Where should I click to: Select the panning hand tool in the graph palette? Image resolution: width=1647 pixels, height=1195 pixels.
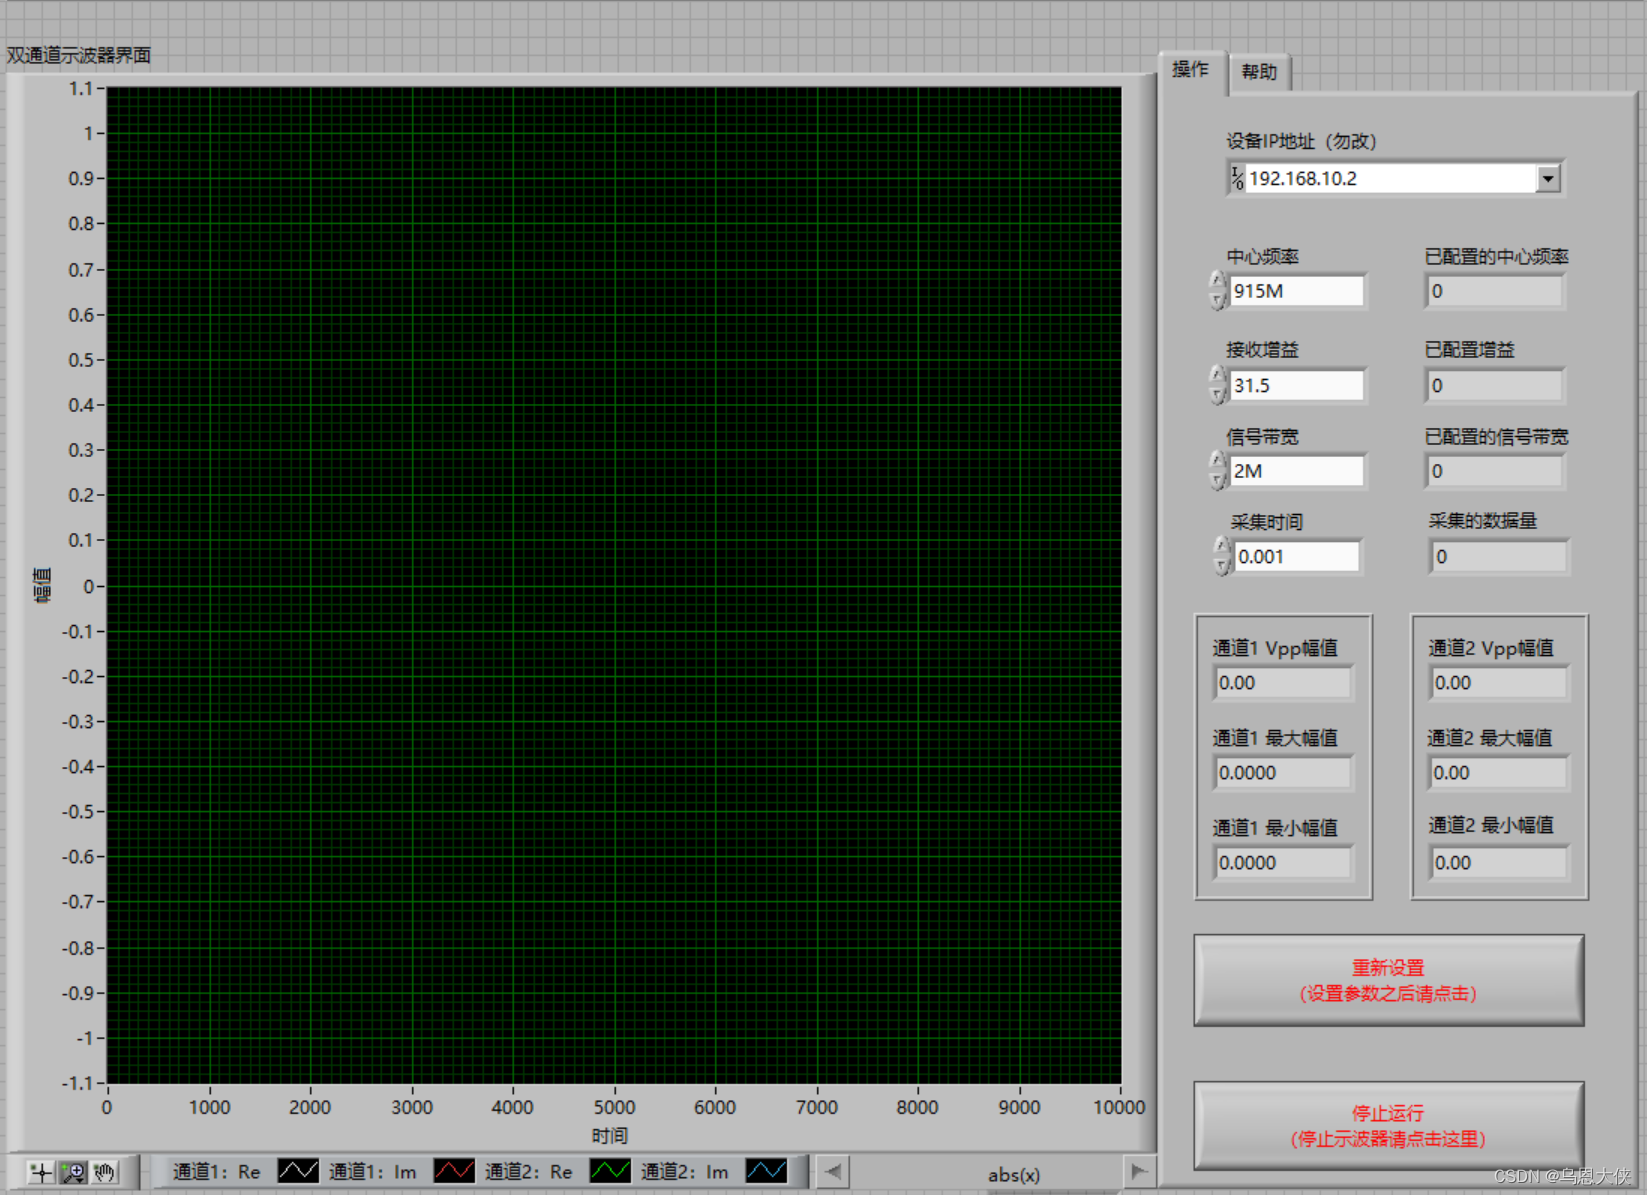tap(103, 1172)
